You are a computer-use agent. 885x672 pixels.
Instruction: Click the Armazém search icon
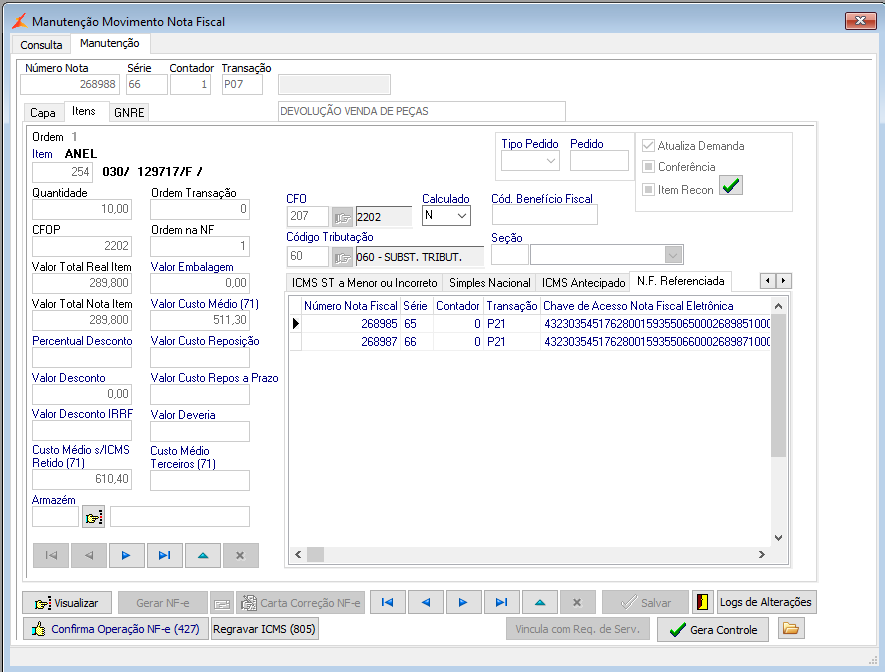pyautogui.click(x=93, y=517)
